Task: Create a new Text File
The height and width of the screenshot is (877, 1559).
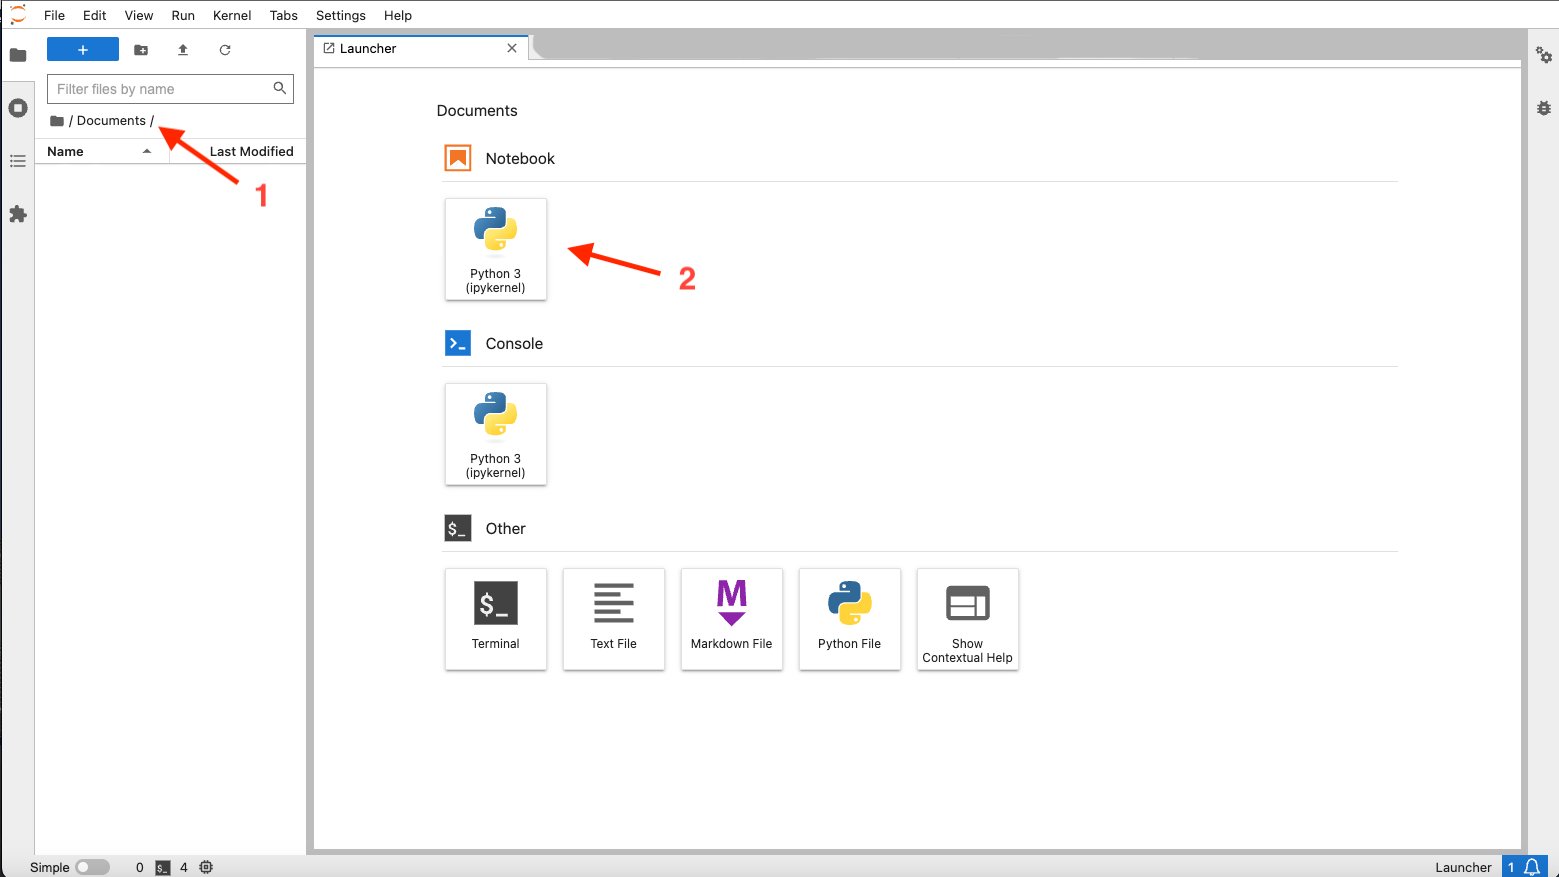Action: (614, 619)
